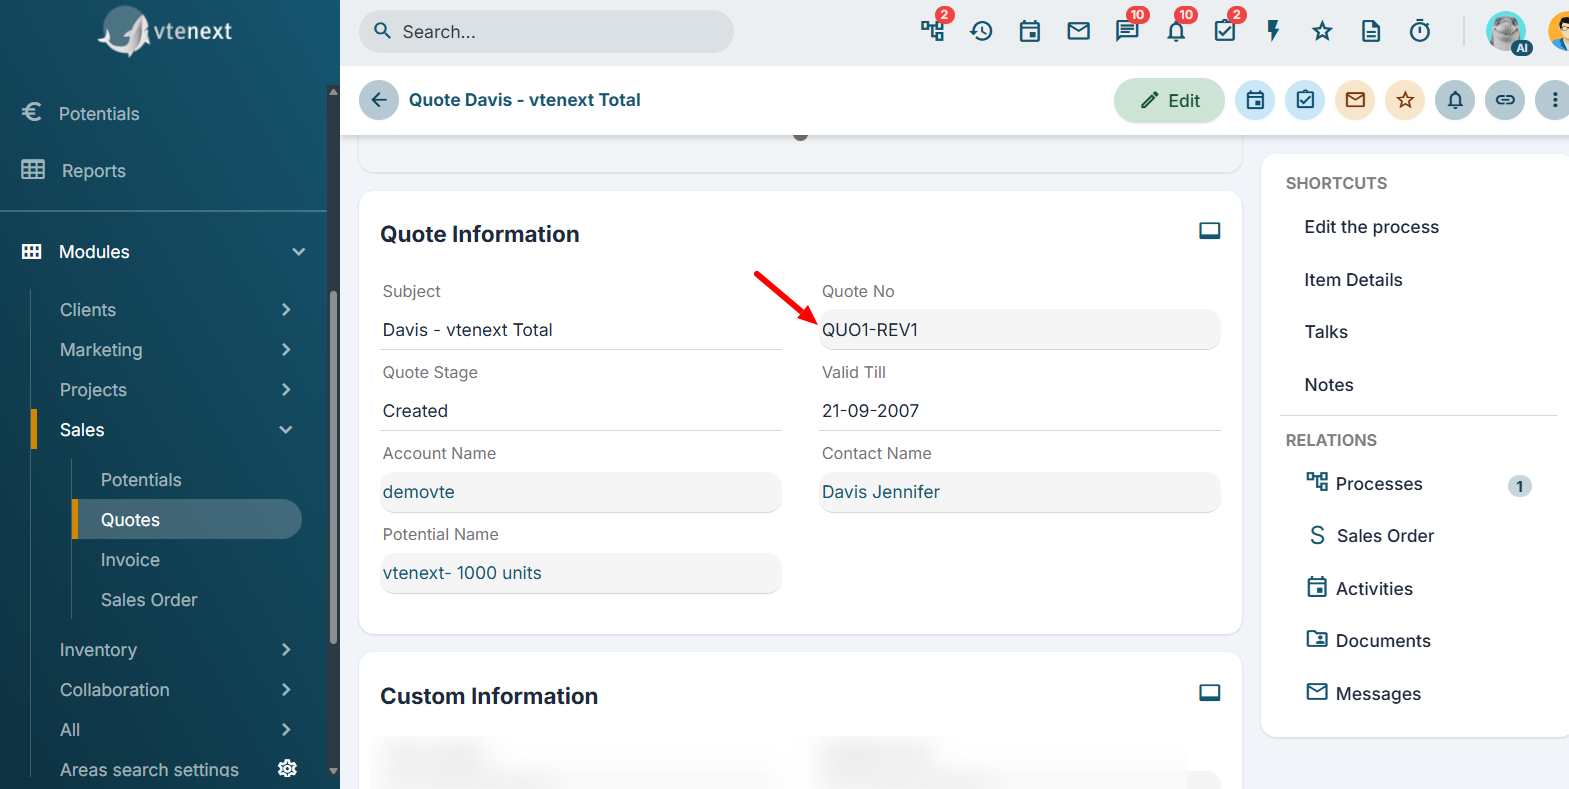Open Sales Order under Sales
The height and width of the screenshot is (789, 1569).
click(x=149, y=600)
